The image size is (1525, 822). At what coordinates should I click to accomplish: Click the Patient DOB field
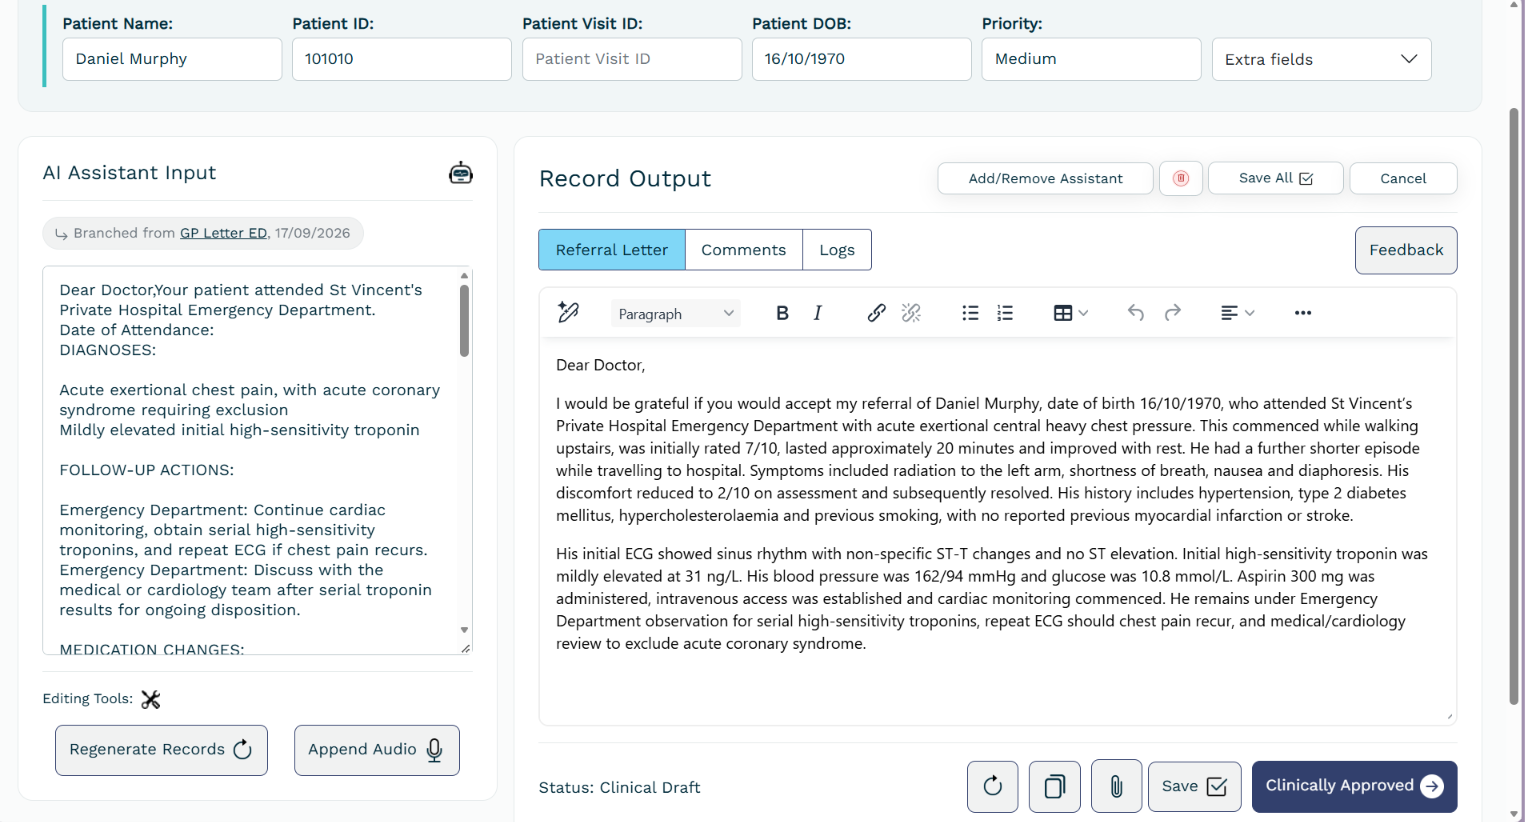(862, 59)
